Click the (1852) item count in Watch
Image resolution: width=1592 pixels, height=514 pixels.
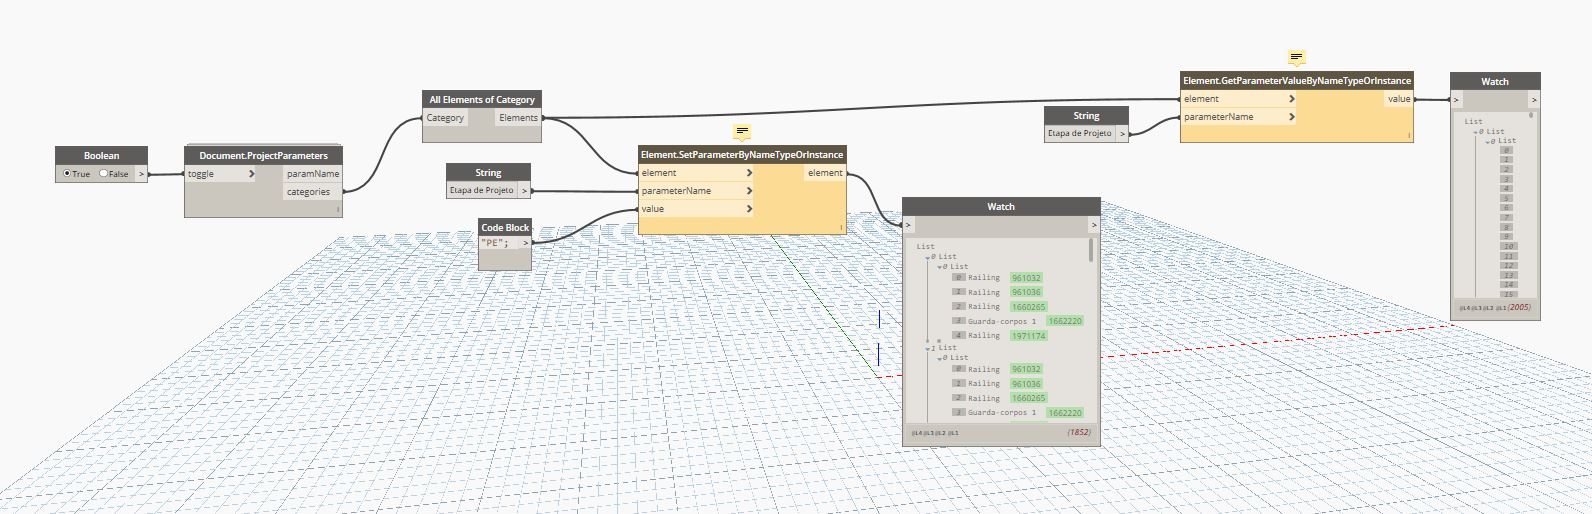click(x=1078, y=432)
